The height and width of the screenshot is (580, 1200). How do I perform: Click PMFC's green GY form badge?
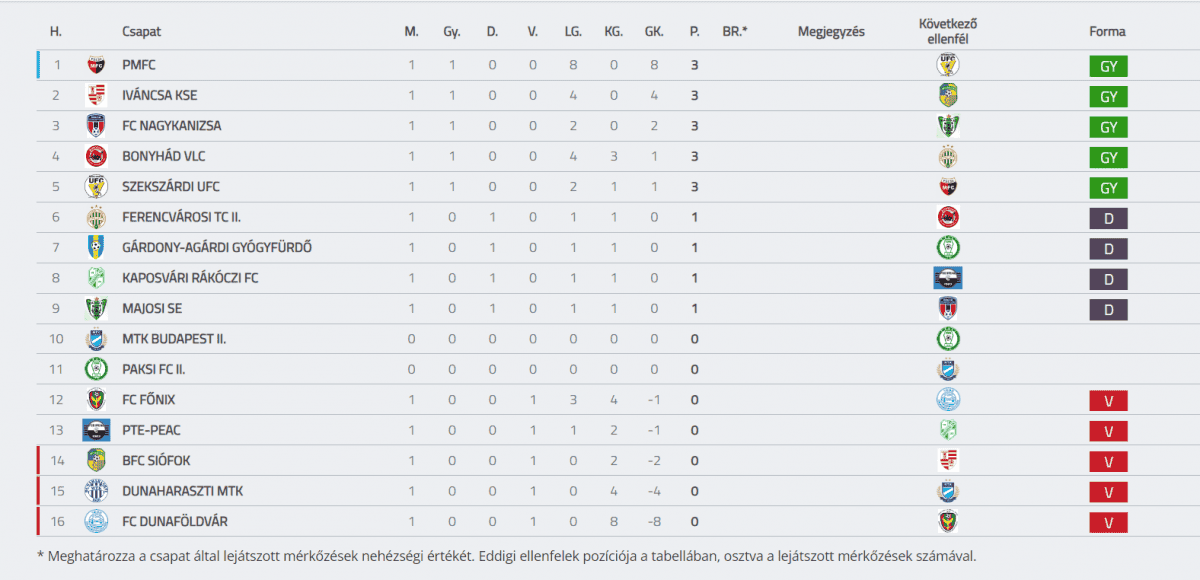[1108, 67]
